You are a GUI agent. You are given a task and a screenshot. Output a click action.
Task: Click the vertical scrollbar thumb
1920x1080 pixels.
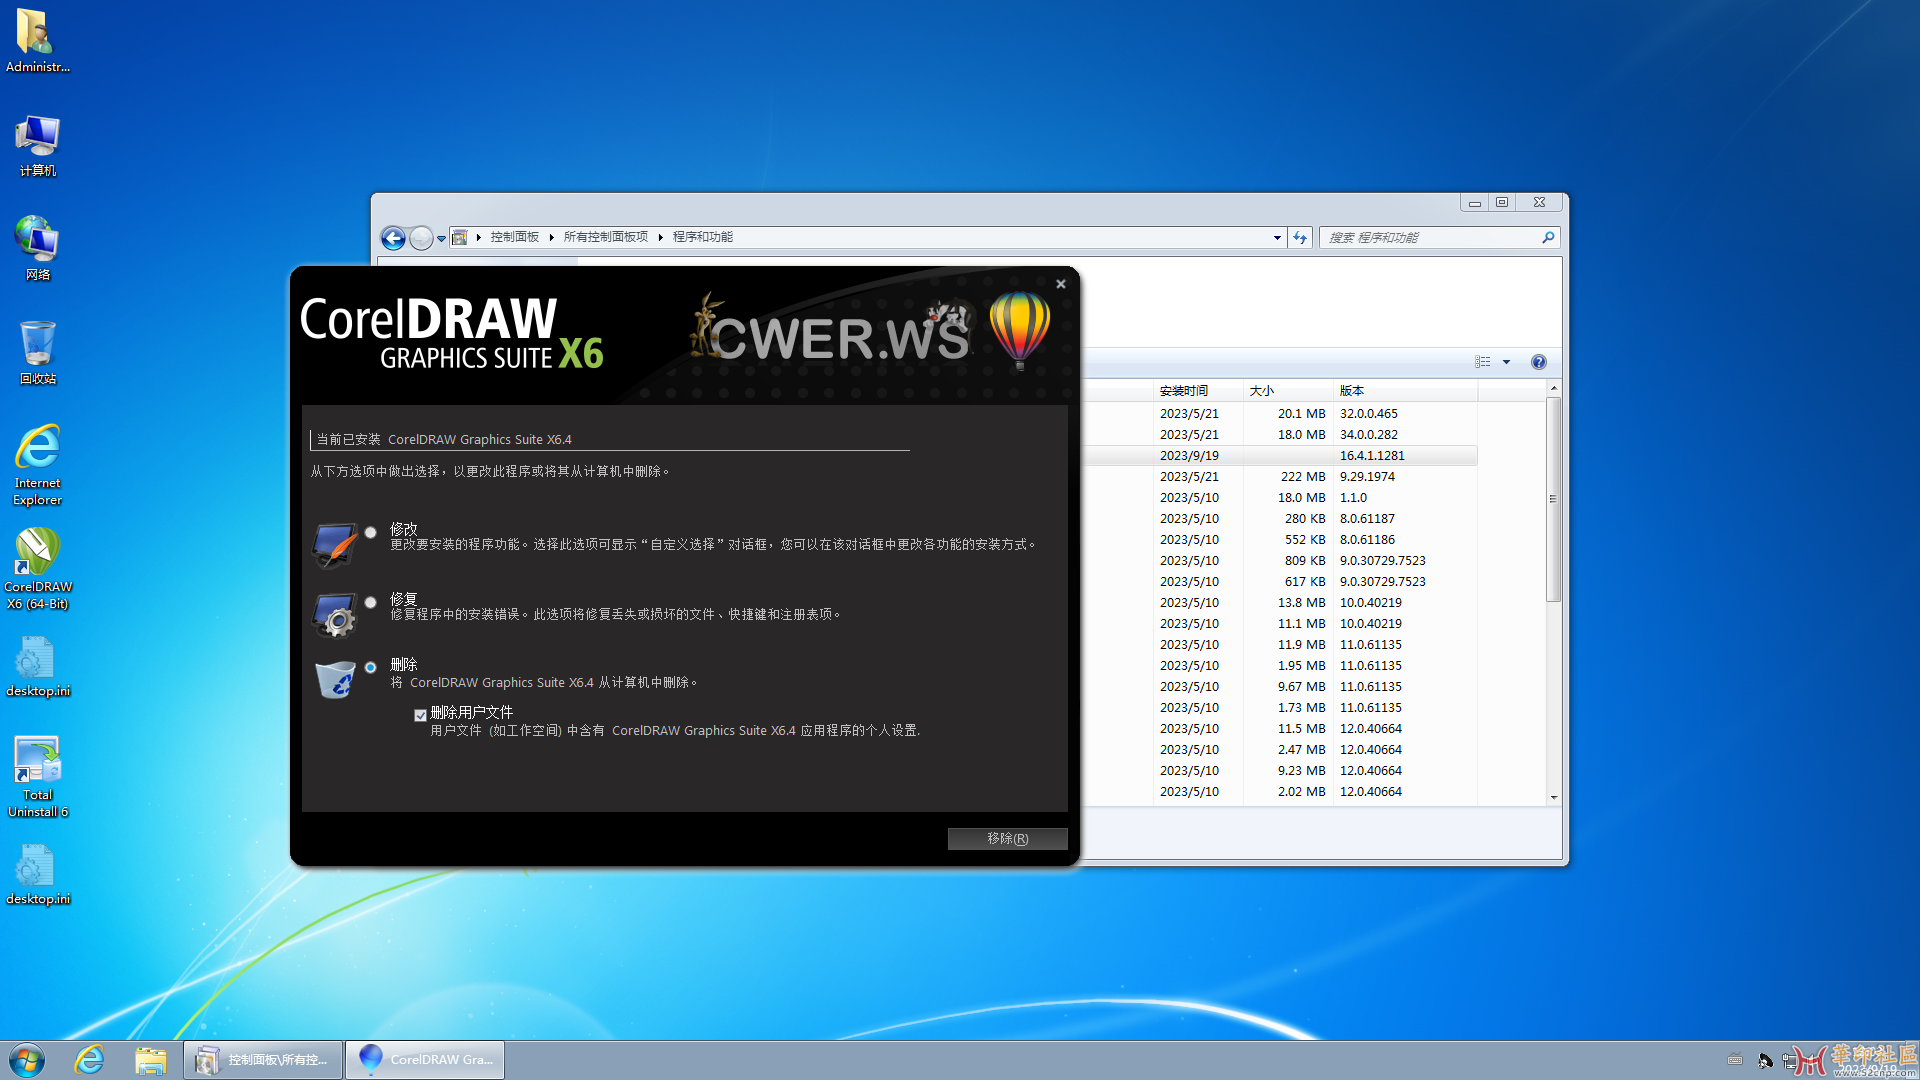1553,499
